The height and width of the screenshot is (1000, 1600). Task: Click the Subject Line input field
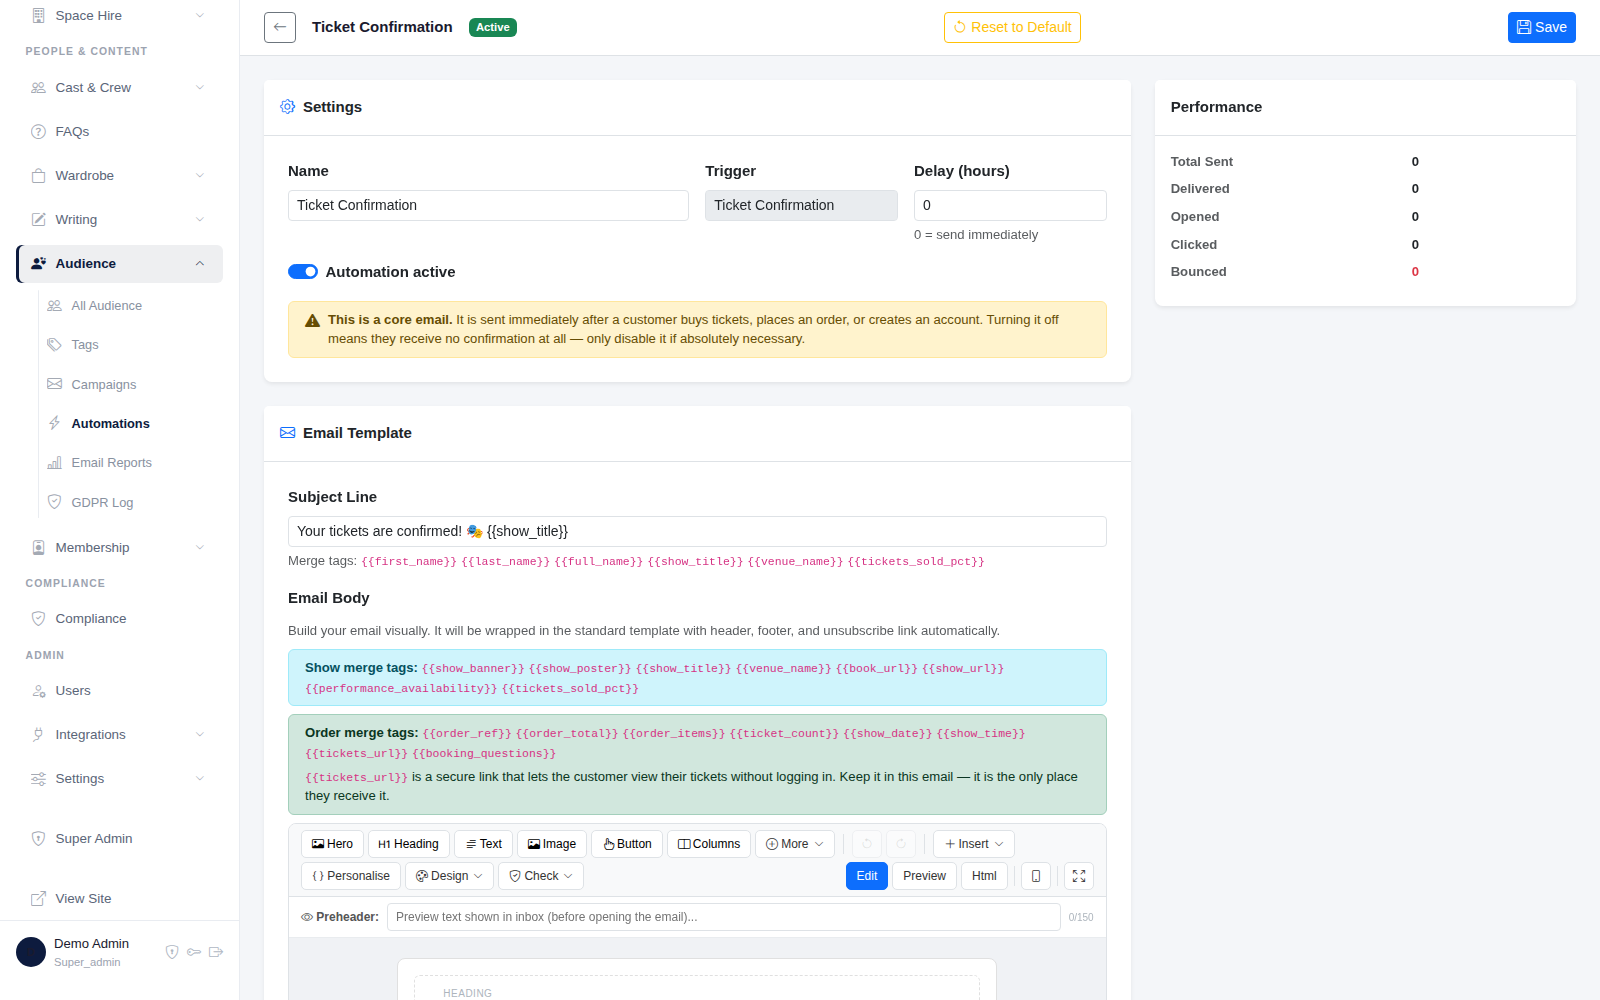(697, 531)
